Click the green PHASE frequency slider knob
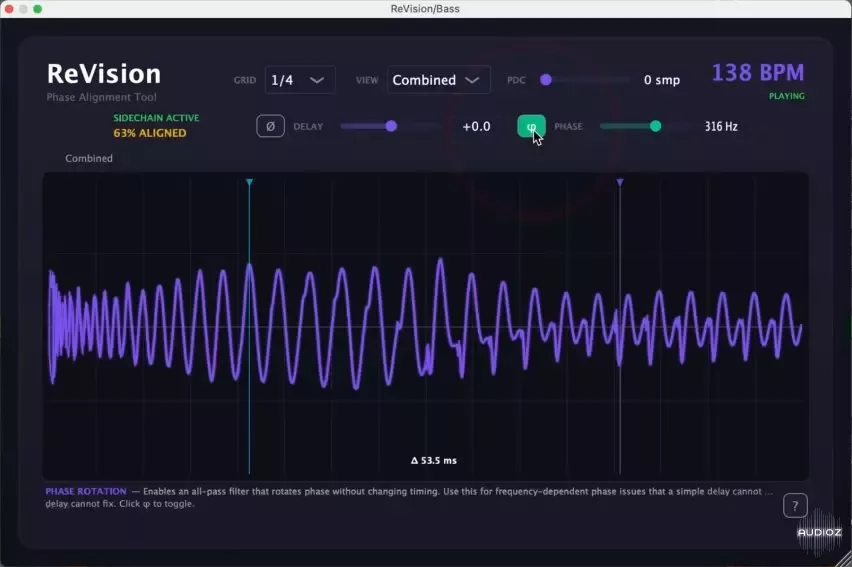This screenshot has height=567, width=852. click(x=656, y=126)
